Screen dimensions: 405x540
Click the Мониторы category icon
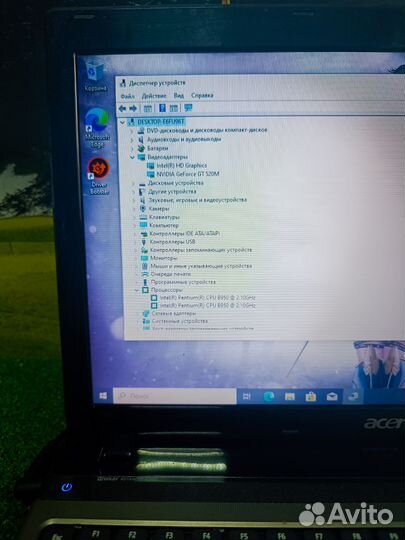(x=145, y=258)
